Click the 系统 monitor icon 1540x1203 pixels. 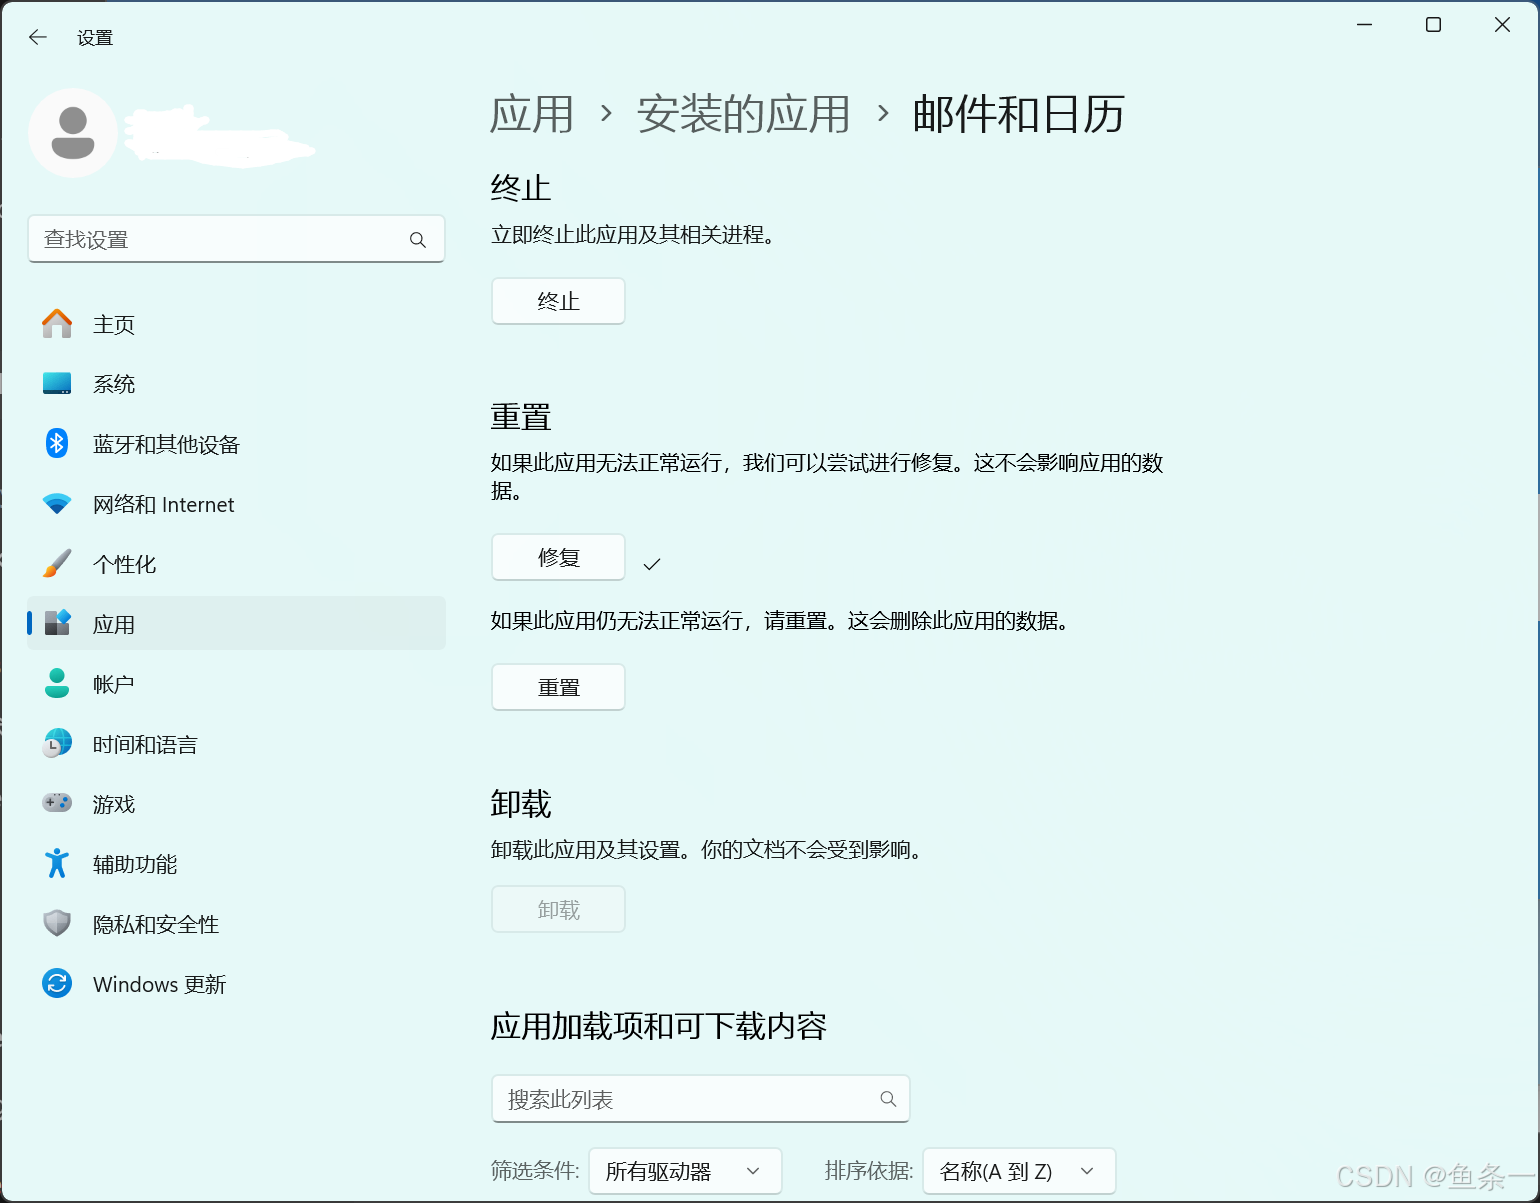57,384
